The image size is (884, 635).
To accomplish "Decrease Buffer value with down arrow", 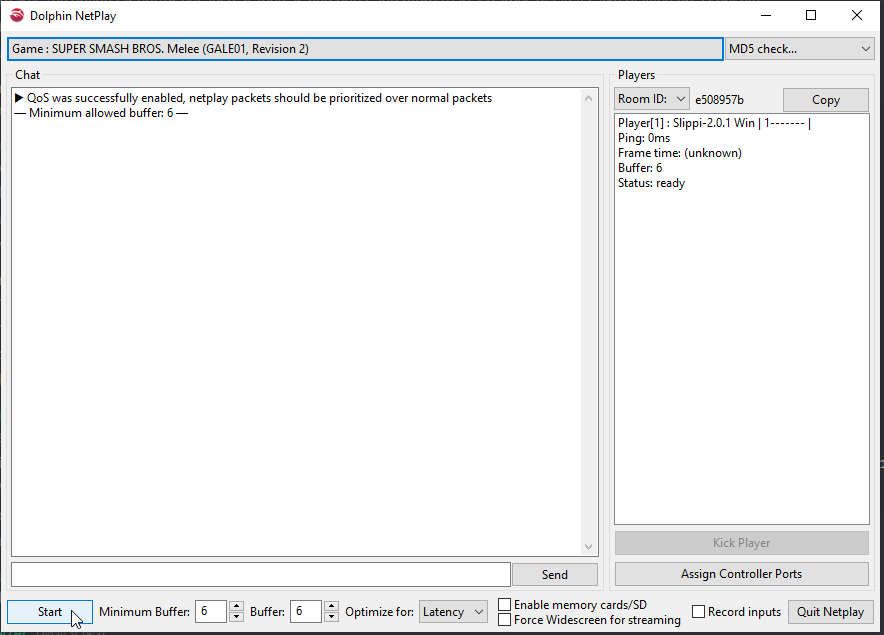I will click(x=332, y=617).
